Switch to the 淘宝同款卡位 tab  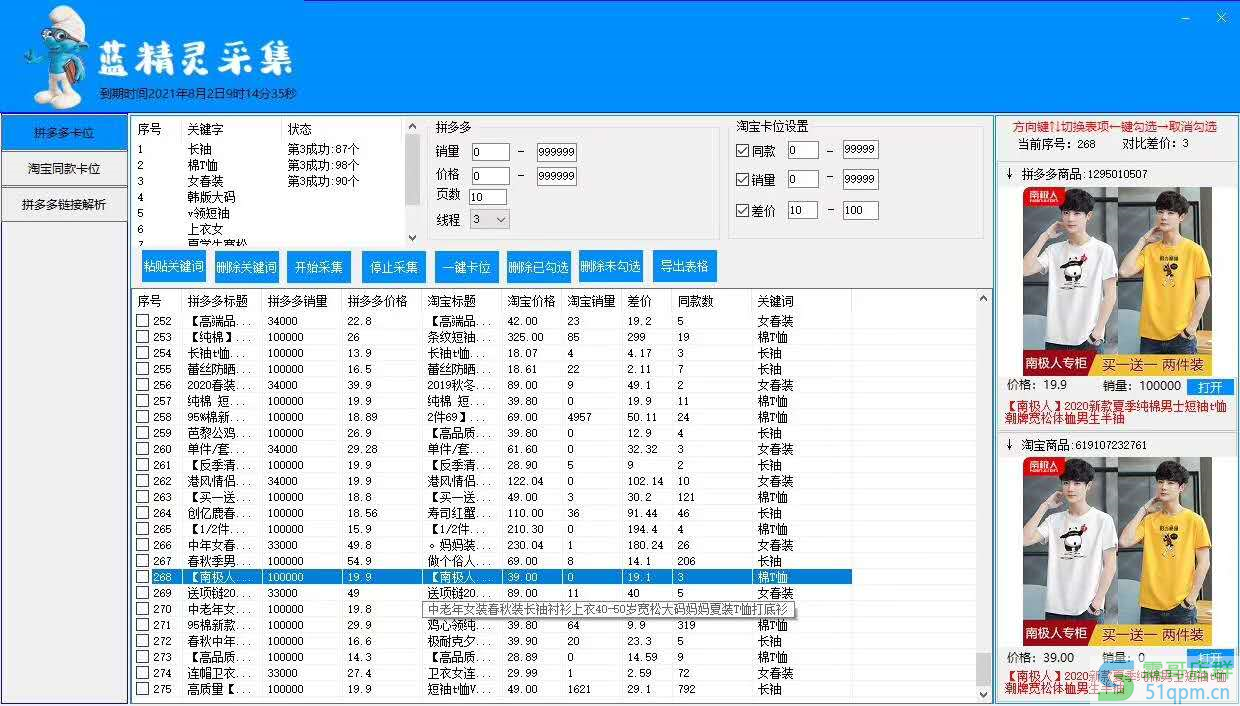[64, 168]
